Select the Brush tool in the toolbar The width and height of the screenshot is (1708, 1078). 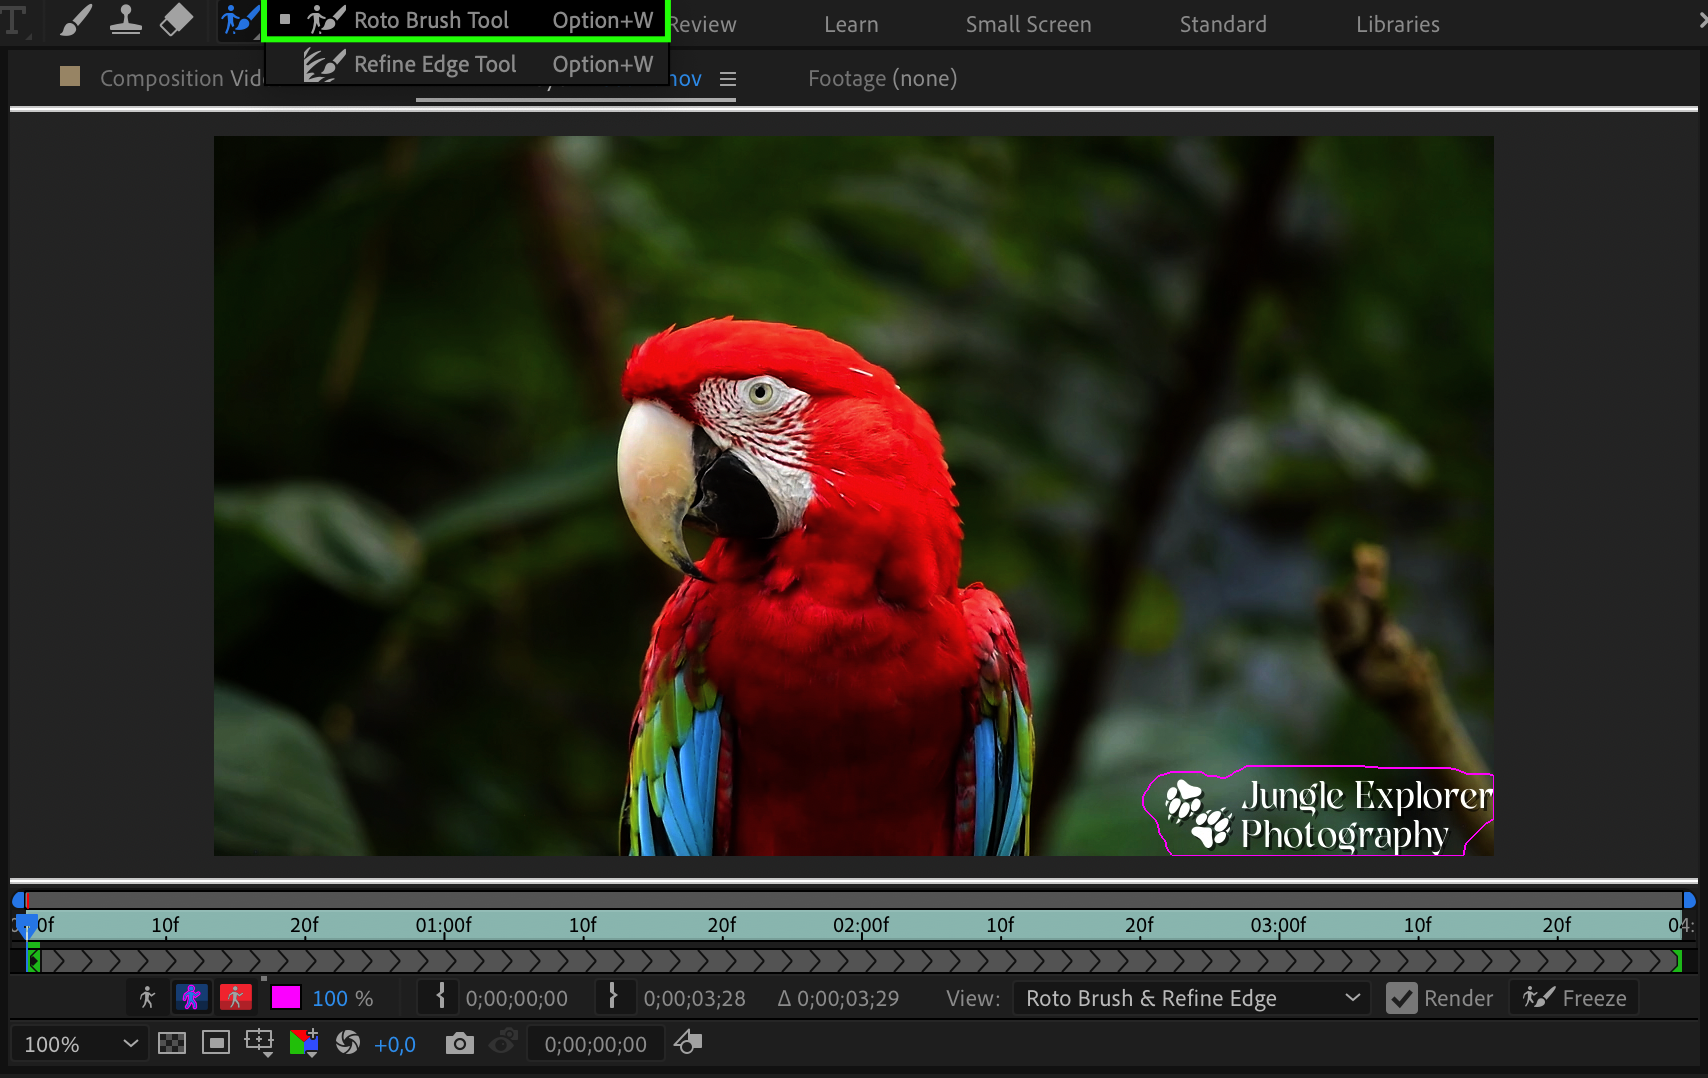(x=76, y=20)
